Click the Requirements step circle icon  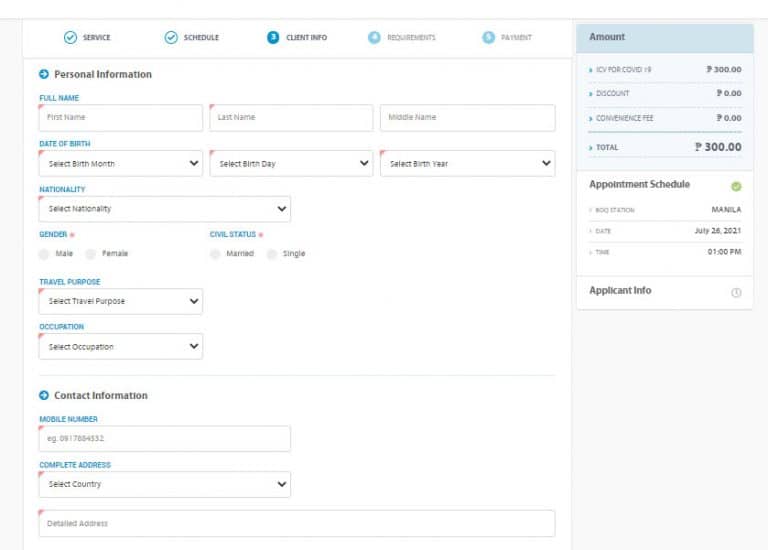click(x=374, y=38)
